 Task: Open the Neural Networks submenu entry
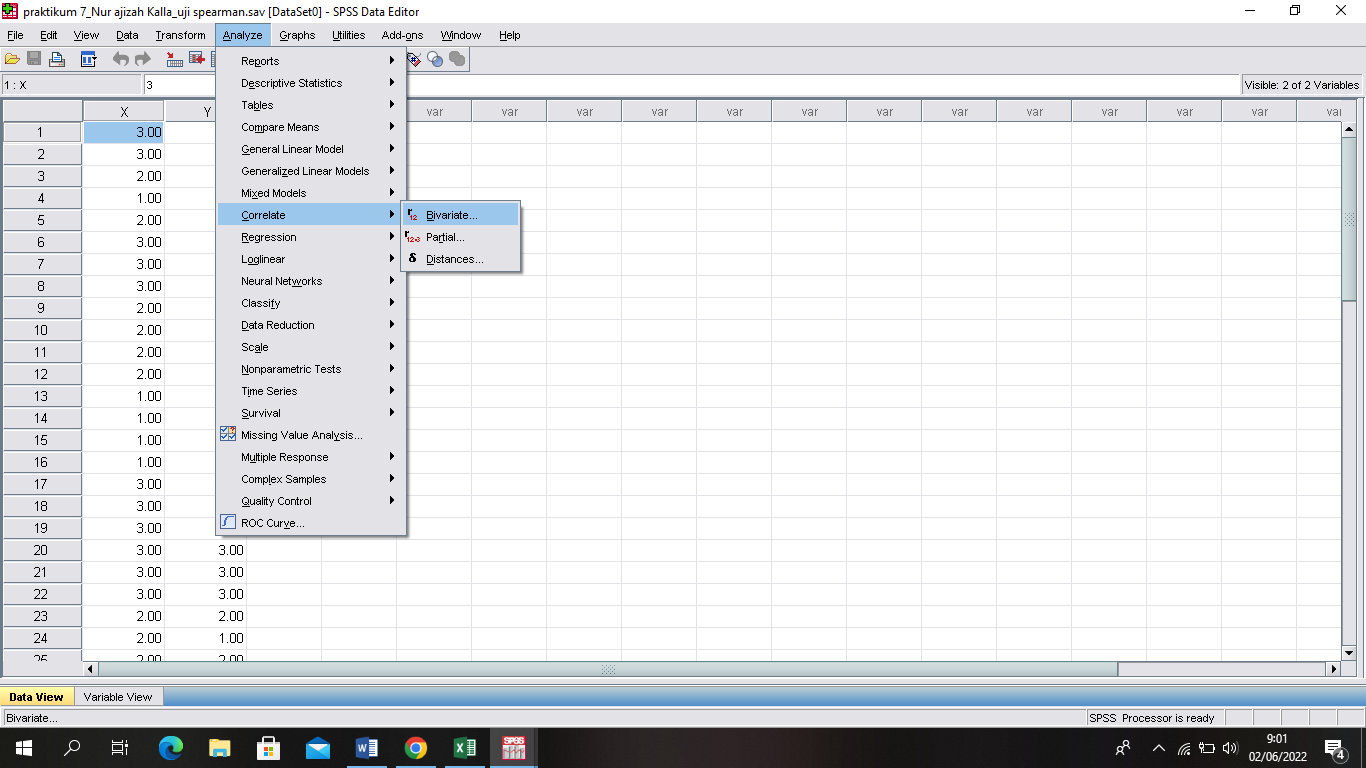(311, 281)
